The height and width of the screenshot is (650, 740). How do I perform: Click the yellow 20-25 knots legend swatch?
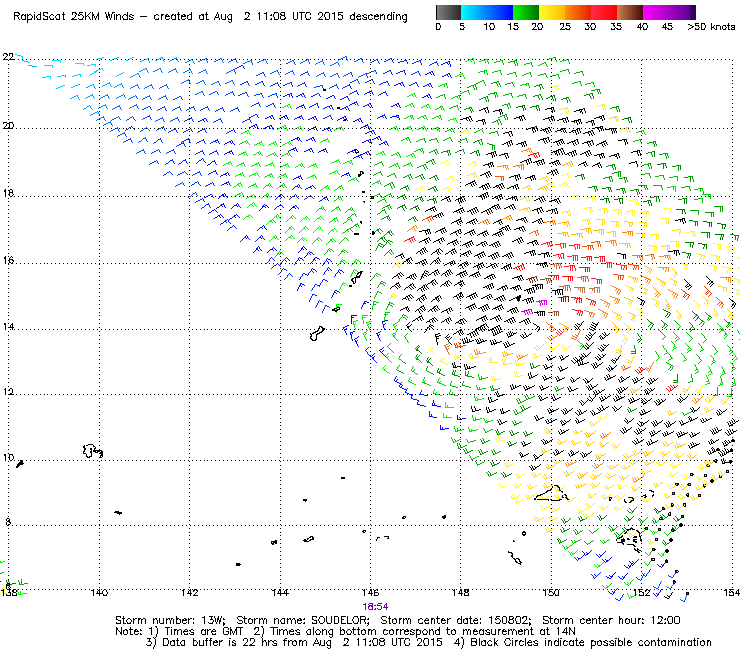pyautogui.click(x=552, y=12)
